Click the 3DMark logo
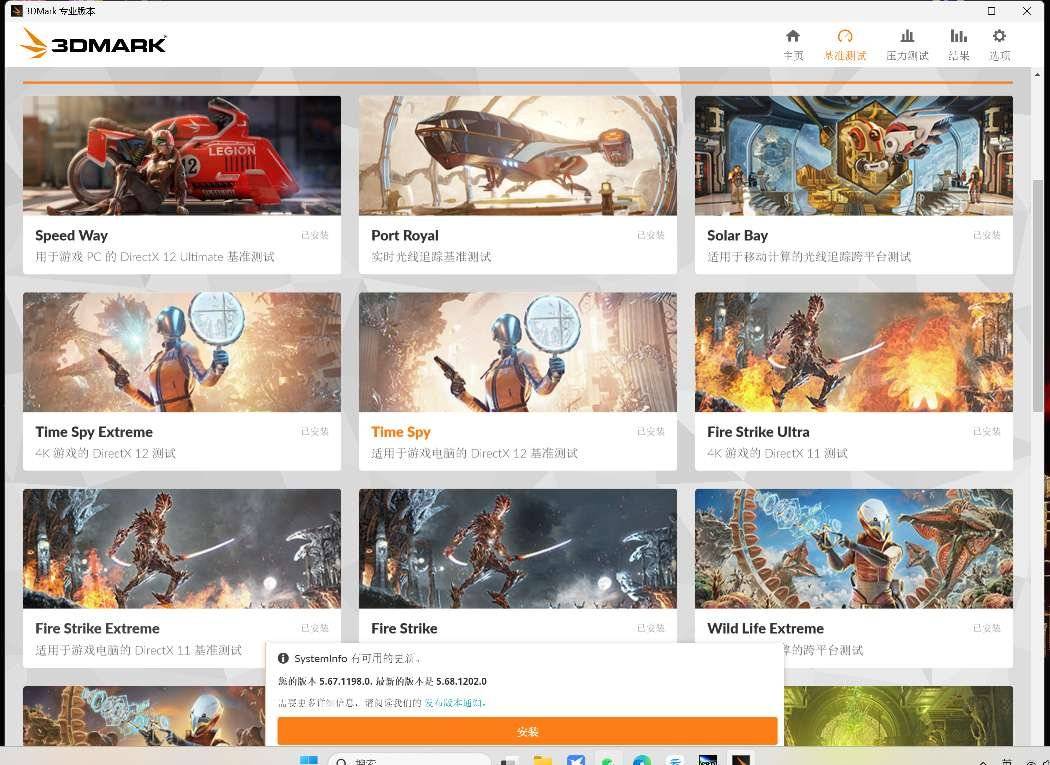1050x765 pixels. (x=93, y=44)
